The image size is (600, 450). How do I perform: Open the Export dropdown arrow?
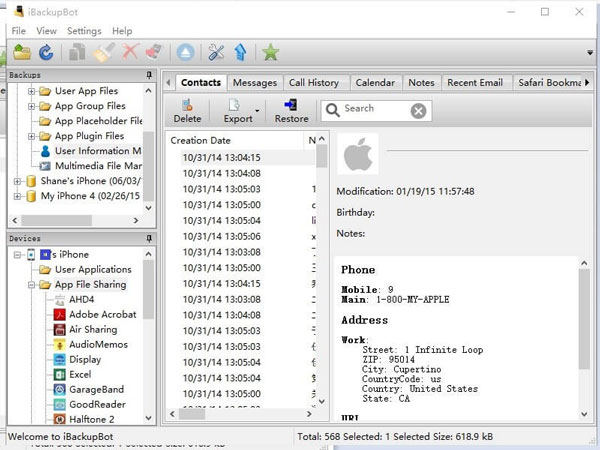pyautogui.click(x=258, y=110)
